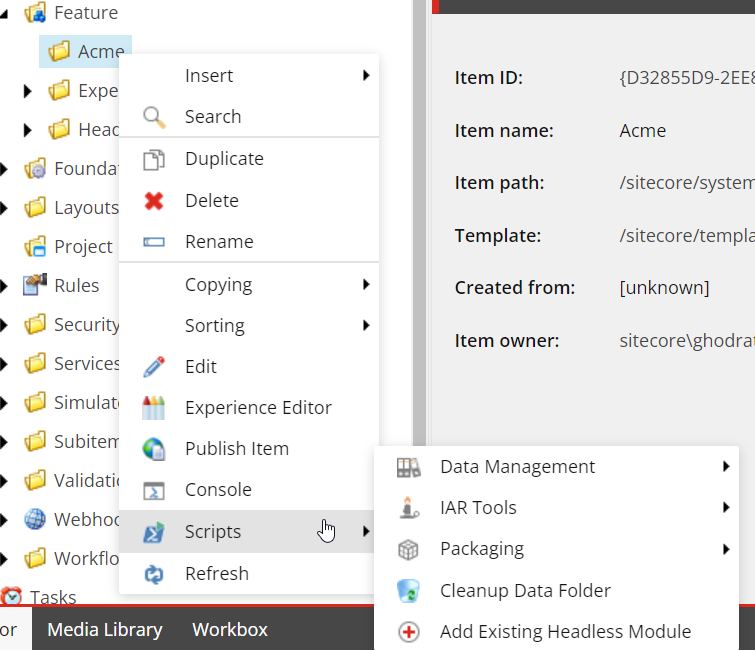The width and height of the screenshot is (755, 650).
Task: Expand the IAR Tools submenu arrow
Action: [726, 507]
